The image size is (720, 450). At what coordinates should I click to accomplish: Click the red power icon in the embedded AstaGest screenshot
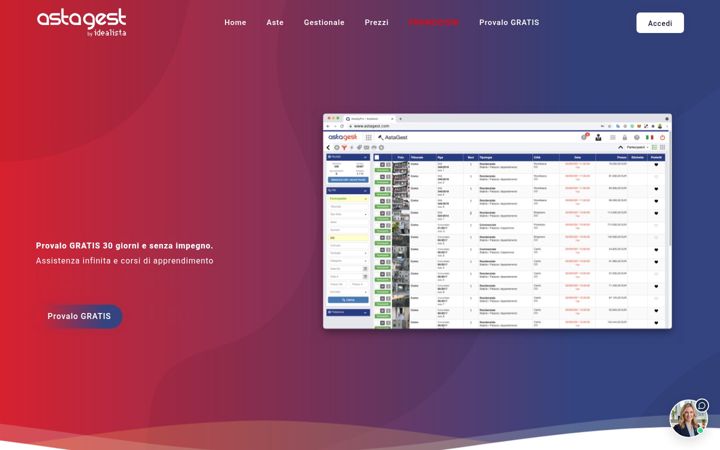pyautogui.click(x=662, y=137)
